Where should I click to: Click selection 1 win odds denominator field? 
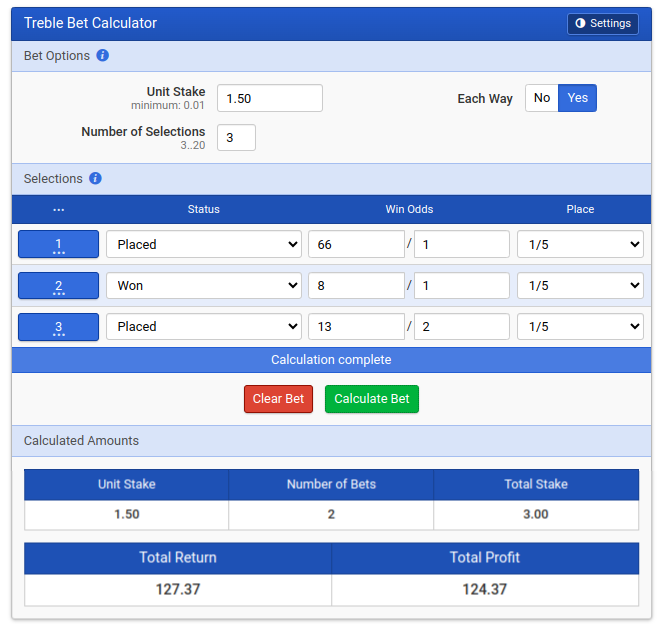pyautogui.click(x=462, y=244)
